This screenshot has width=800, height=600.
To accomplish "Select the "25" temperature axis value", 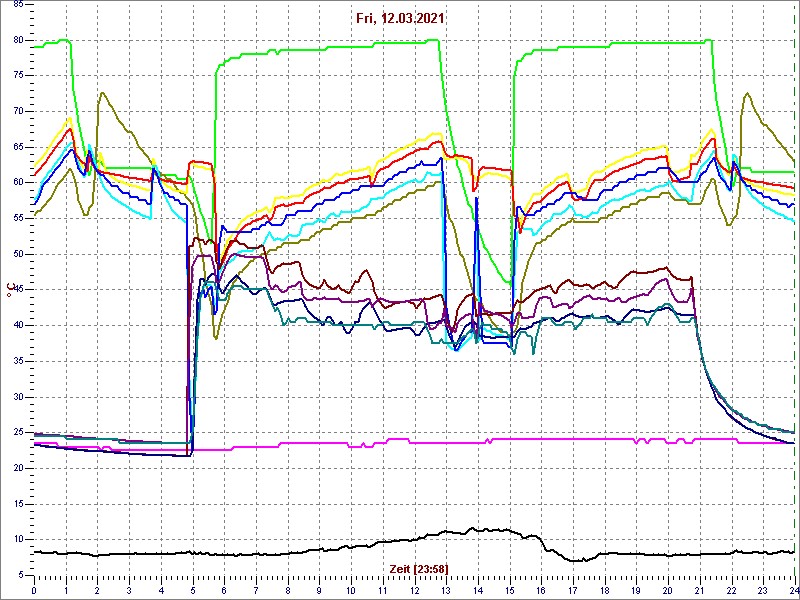I will [x=17, y=433].
